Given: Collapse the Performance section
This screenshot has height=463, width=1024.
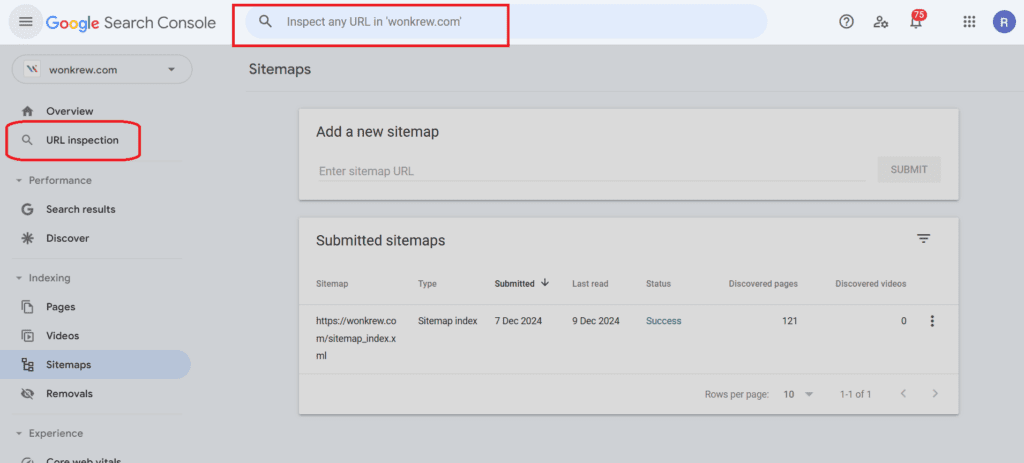Looking at the screenshot, I should point(55,180).
